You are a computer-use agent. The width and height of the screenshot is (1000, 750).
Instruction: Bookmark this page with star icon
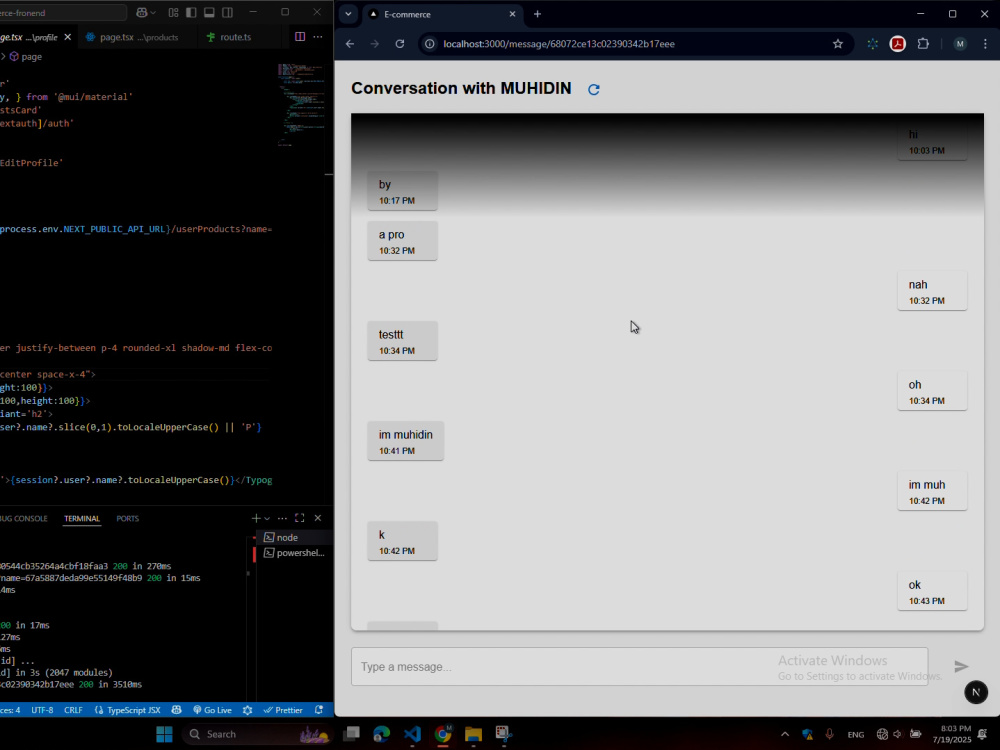click(838, 44)
